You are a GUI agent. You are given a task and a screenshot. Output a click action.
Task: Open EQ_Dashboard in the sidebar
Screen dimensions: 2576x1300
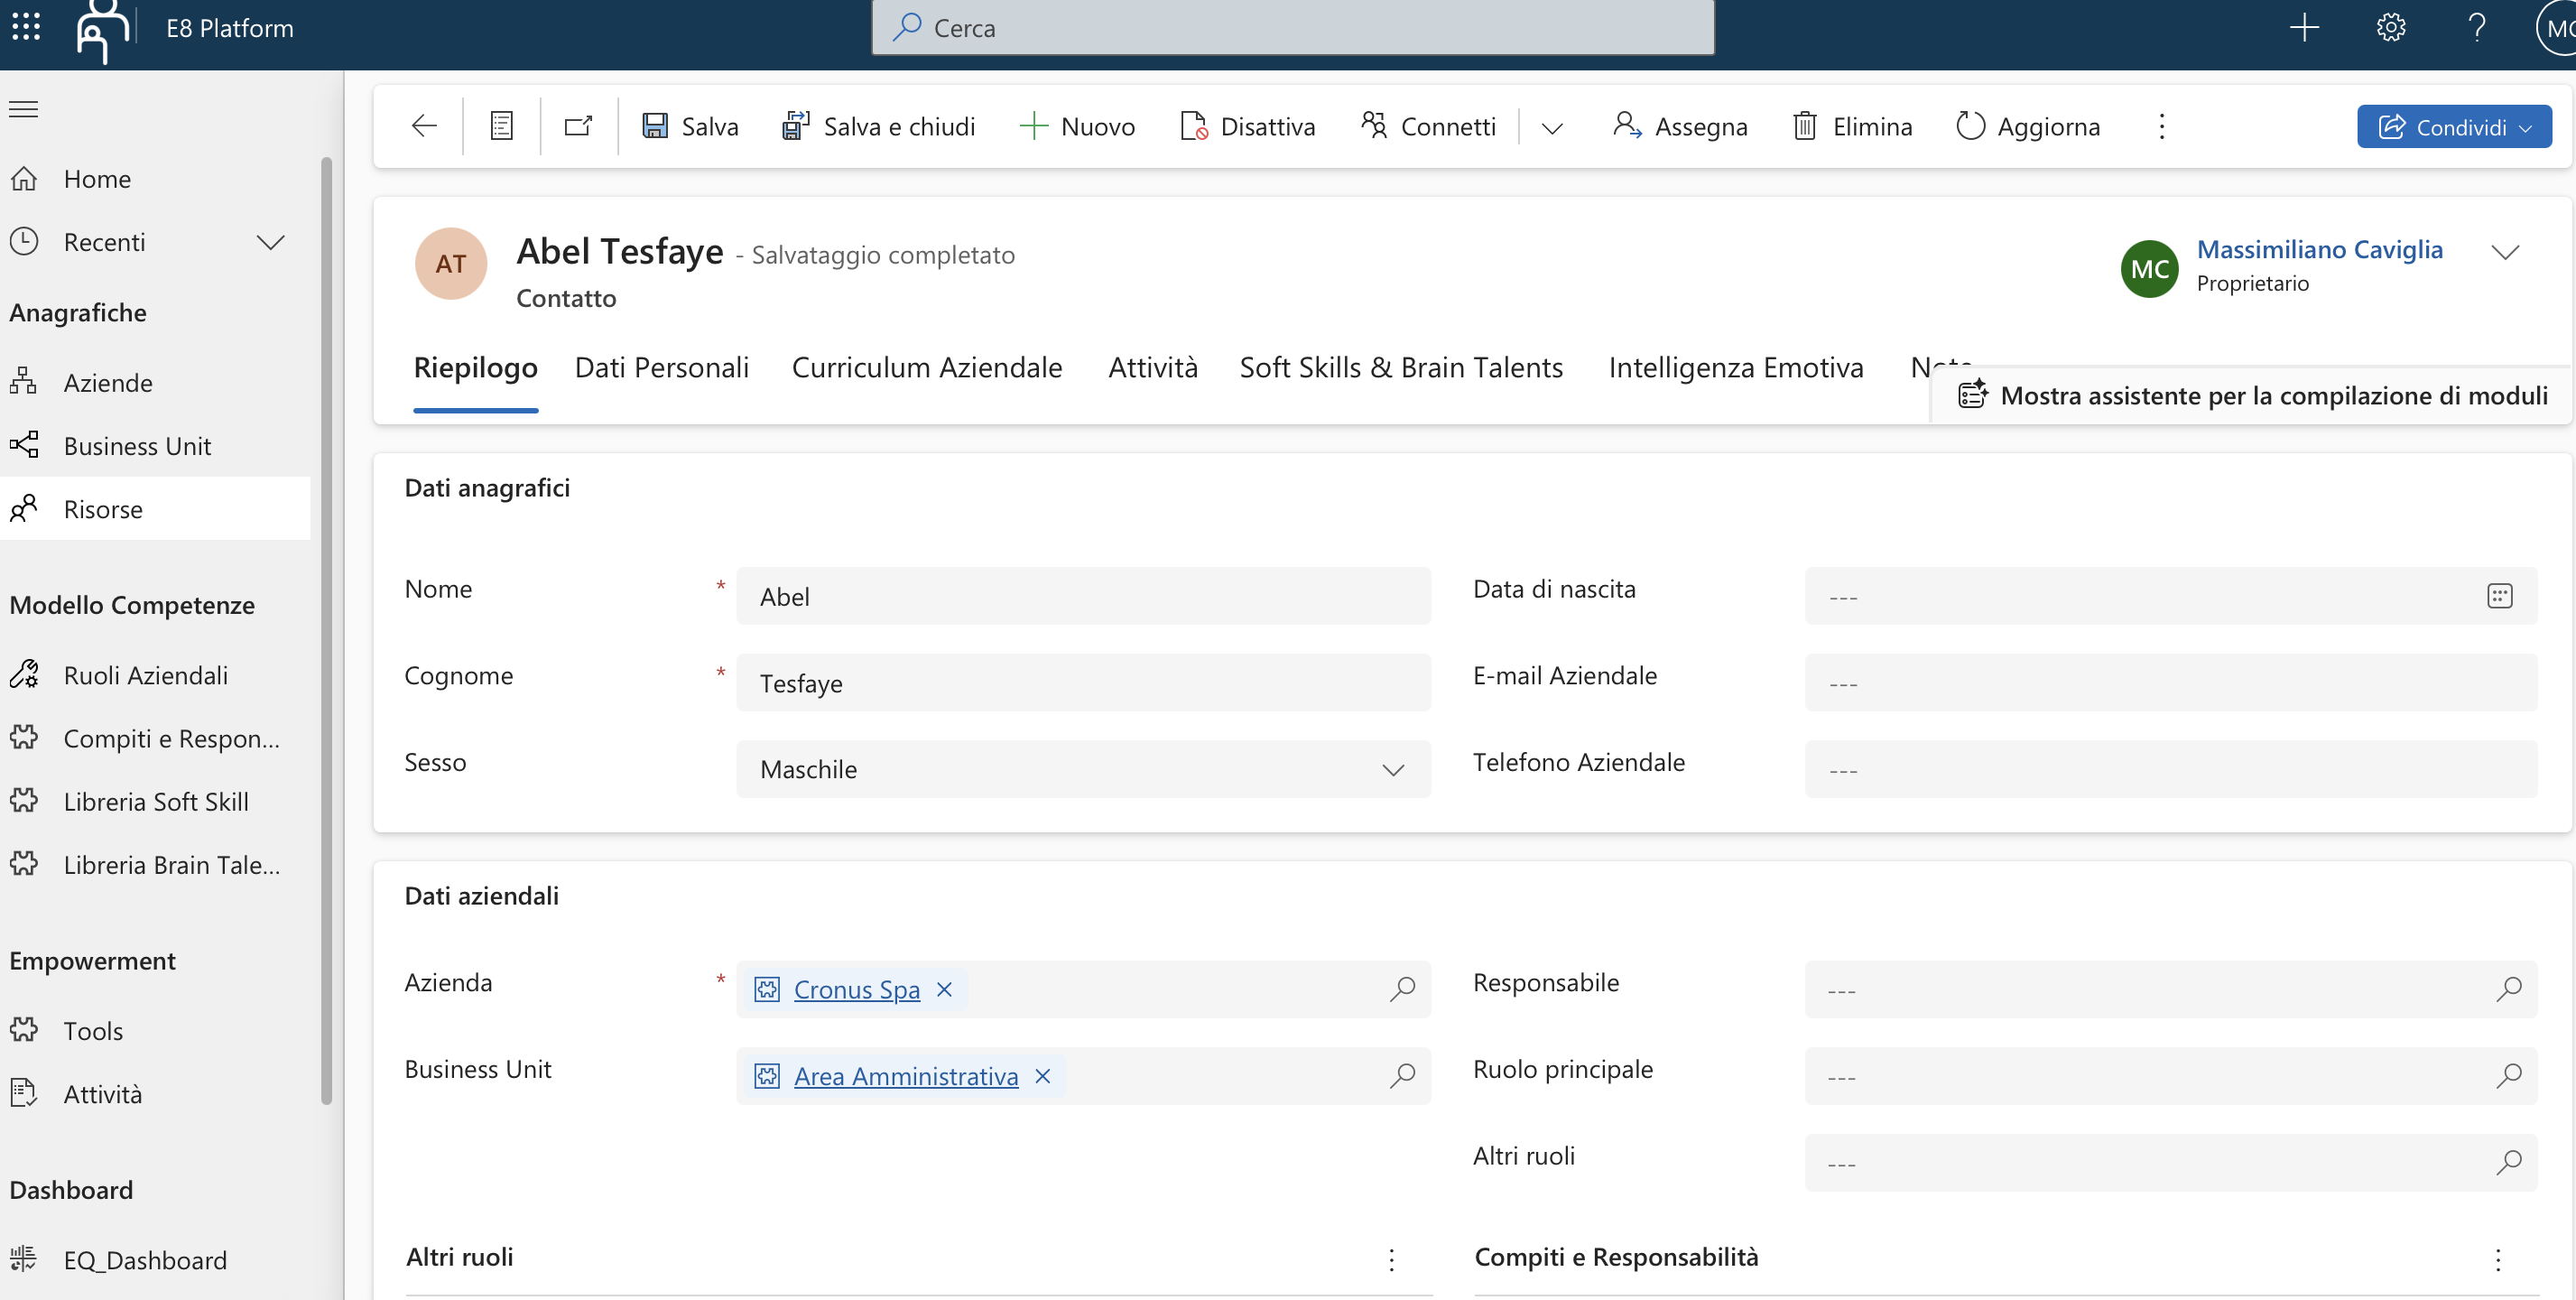tap(155, 1260)
